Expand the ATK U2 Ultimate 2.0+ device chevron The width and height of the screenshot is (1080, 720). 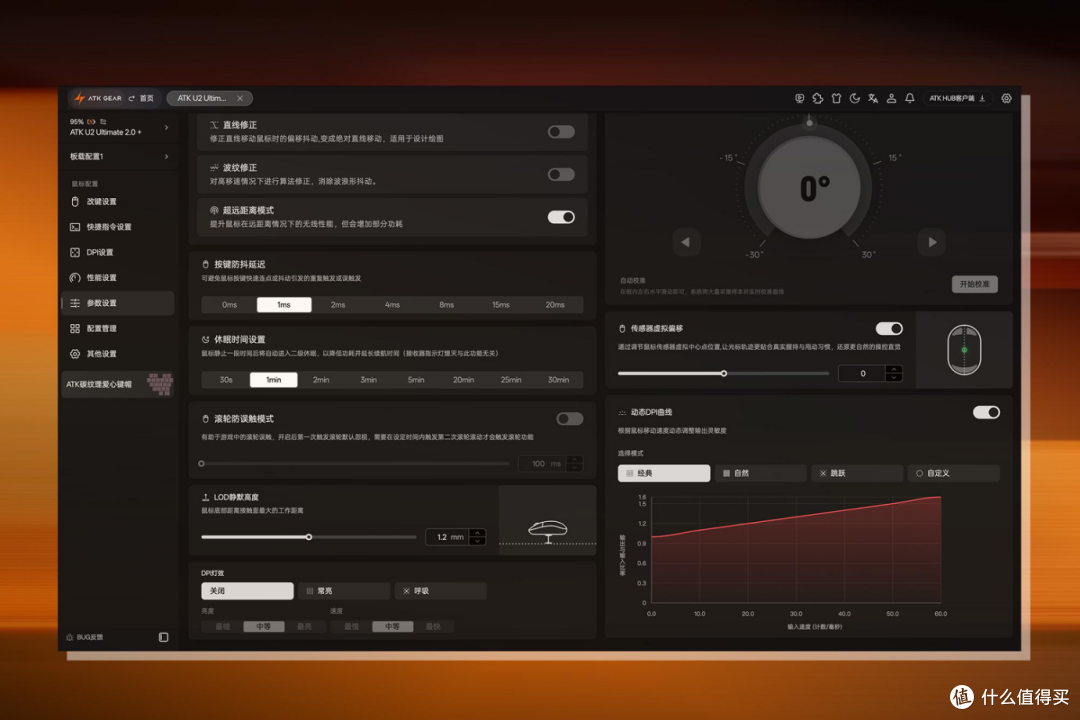click(x=167, y=127)
